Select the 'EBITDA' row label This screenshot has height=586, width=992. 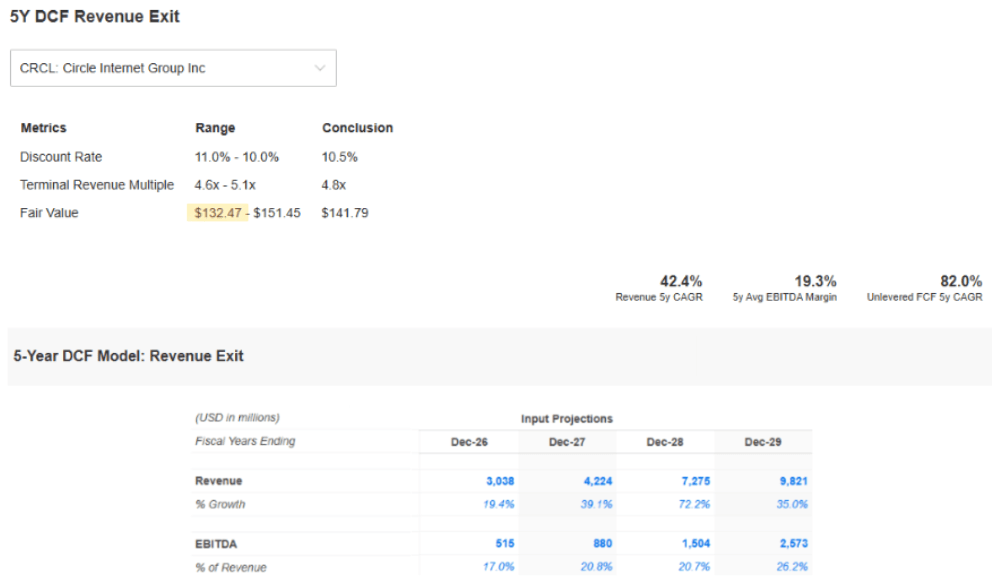(216, 544)
